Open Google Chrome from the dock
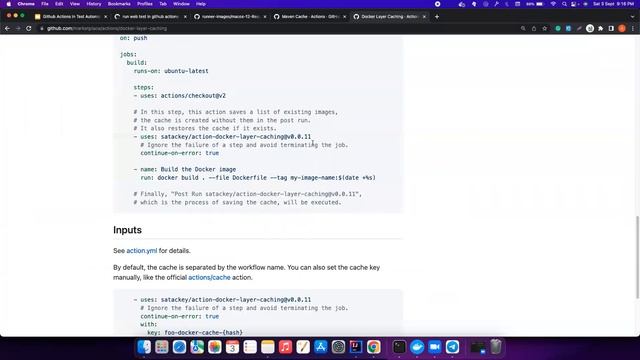Image resolution: width=640 pixels, height=360 pixels. (373, 347)
